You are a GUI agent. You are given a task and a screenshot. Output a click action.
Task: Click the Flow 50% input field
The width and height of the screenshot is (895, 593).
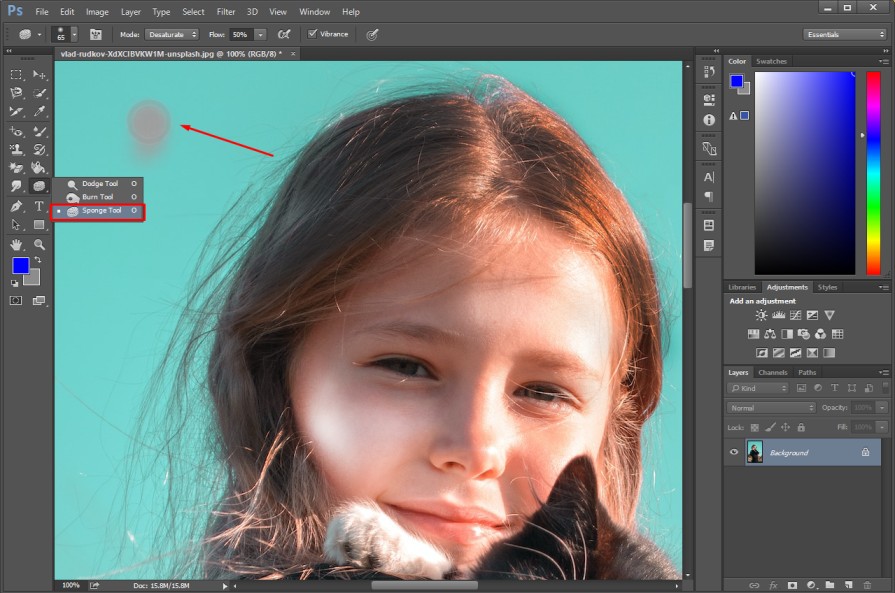coord(241,34)
